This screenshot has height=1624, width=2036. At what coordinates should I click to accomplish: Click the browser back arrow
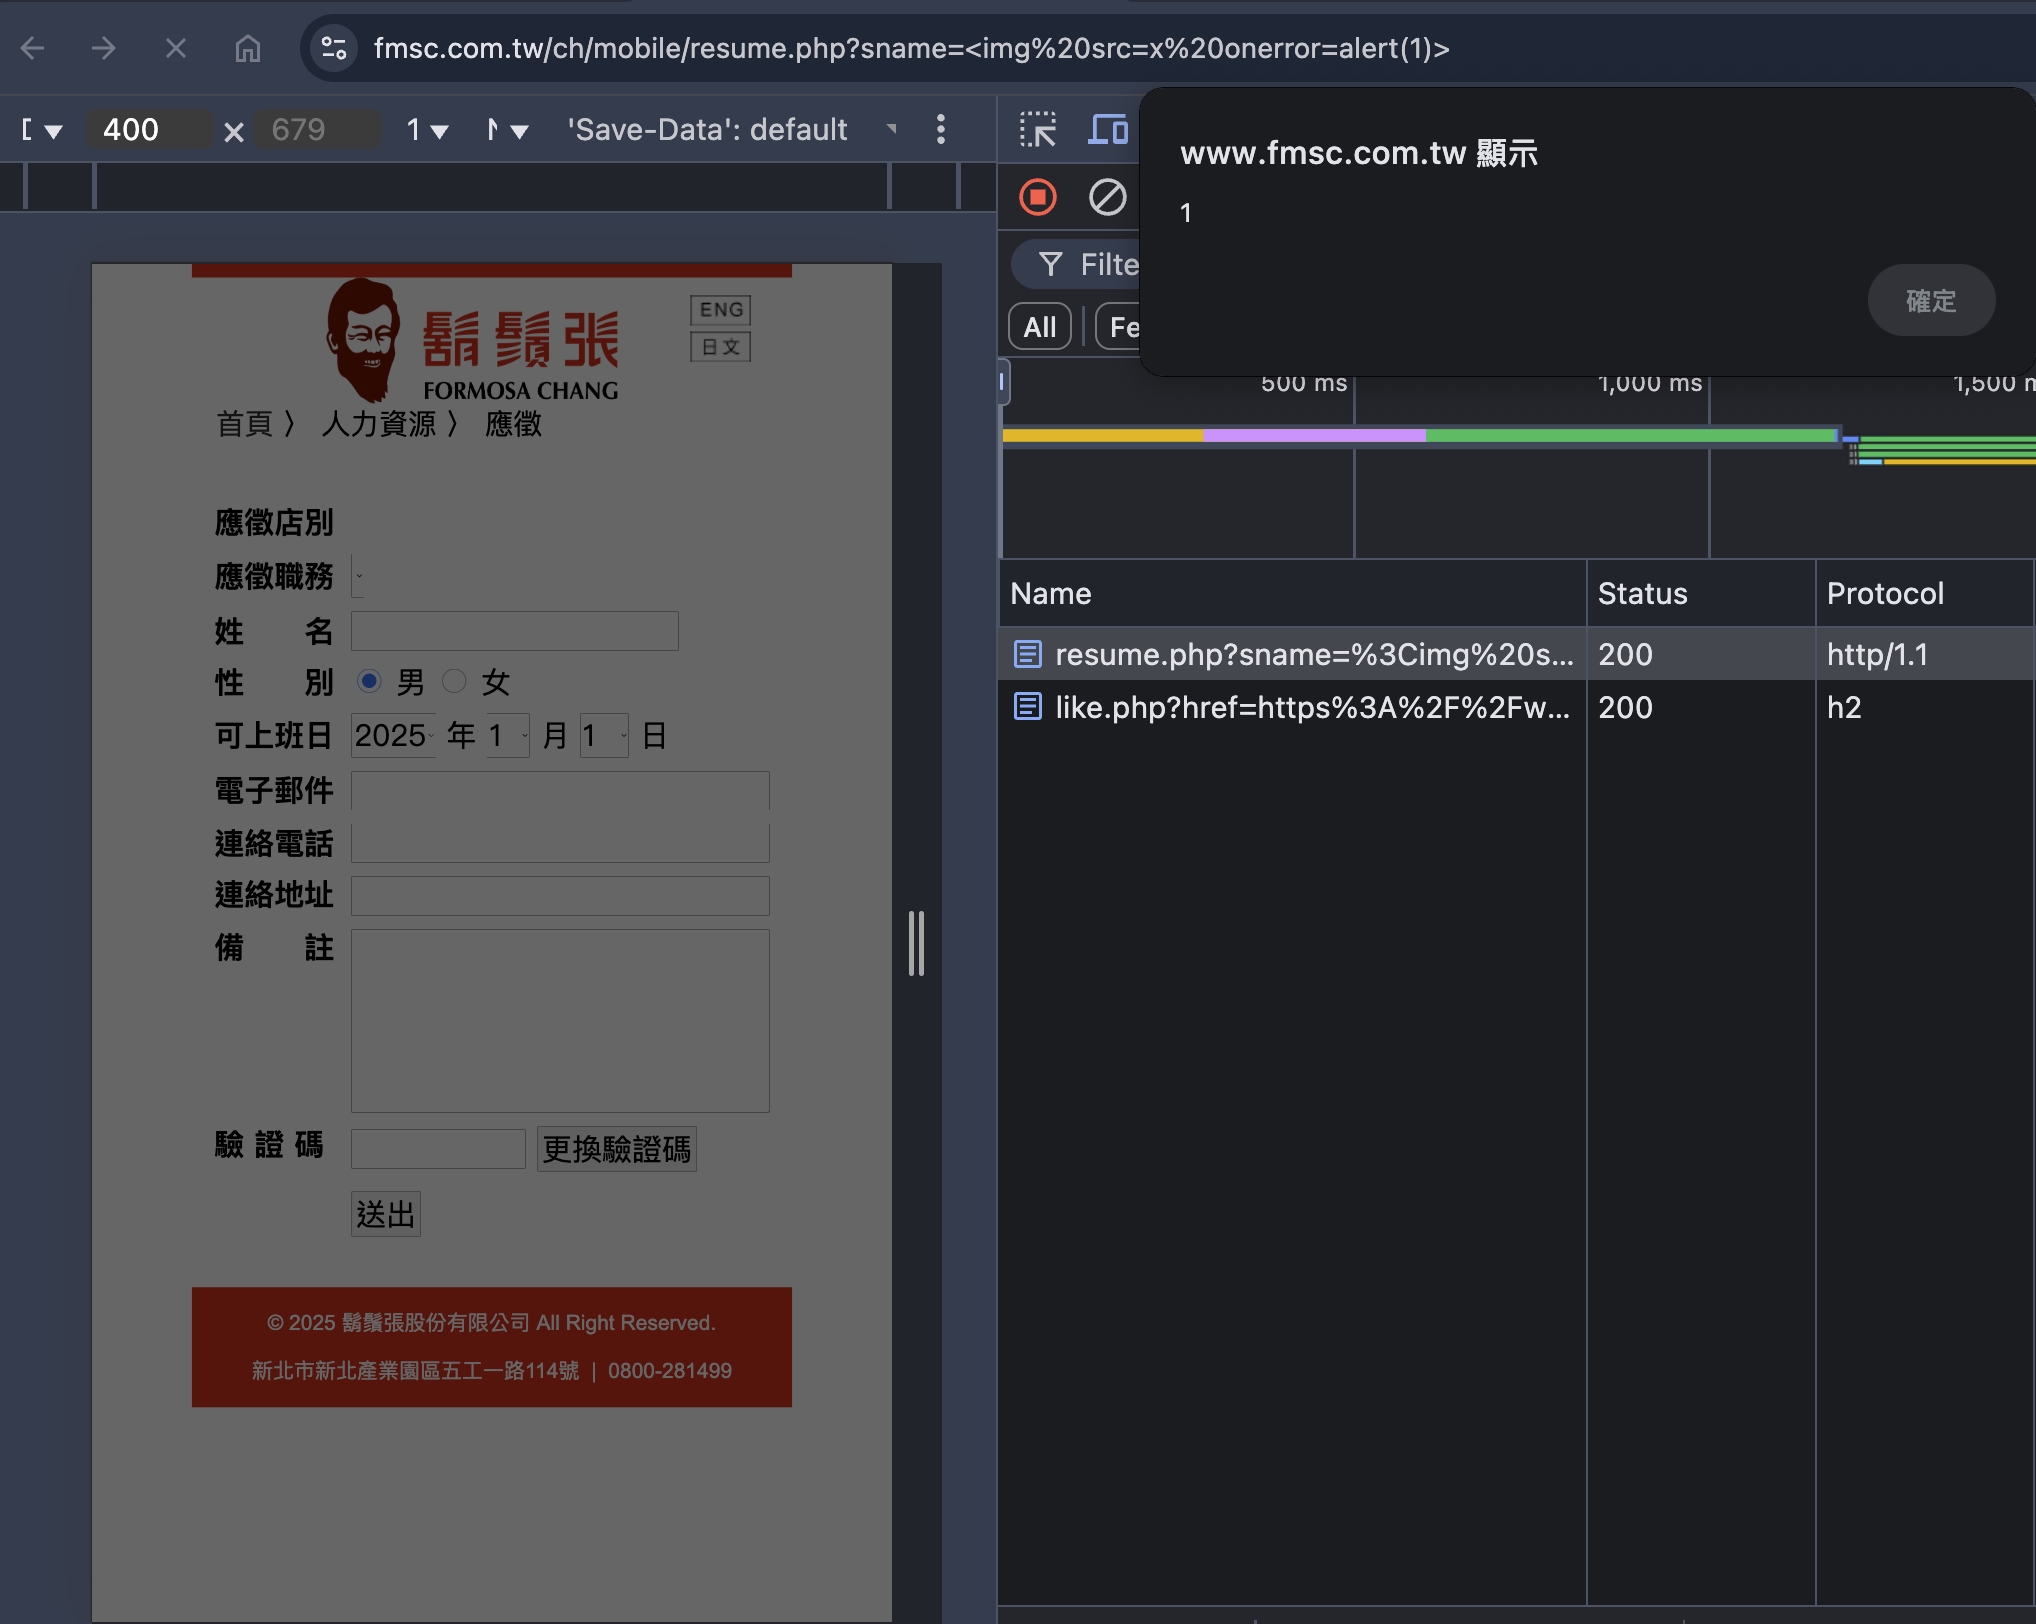coord(33,48)
